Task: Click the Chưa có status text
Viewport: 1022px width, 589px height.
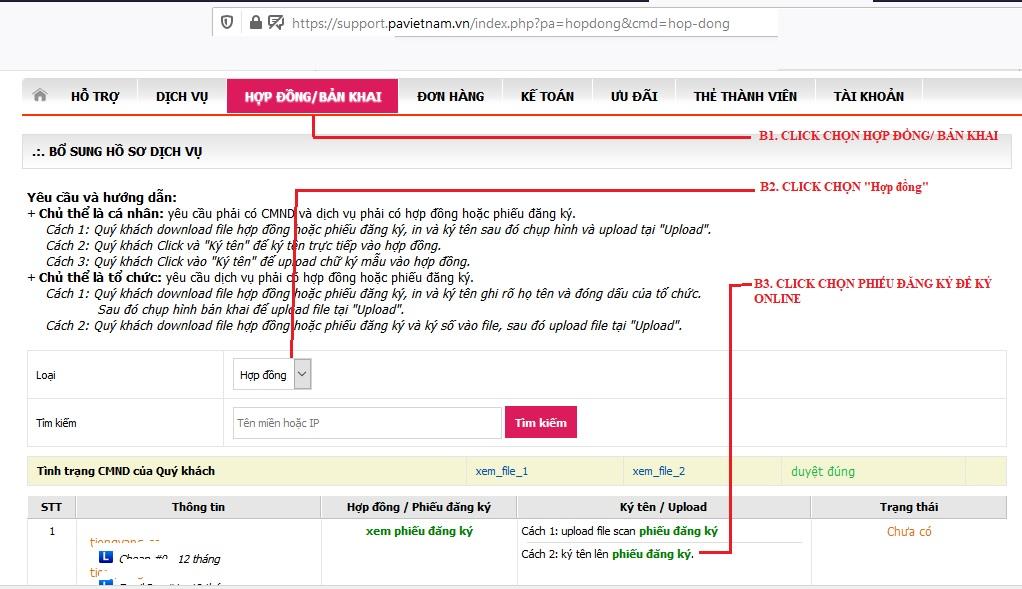Action: [909, 532]
